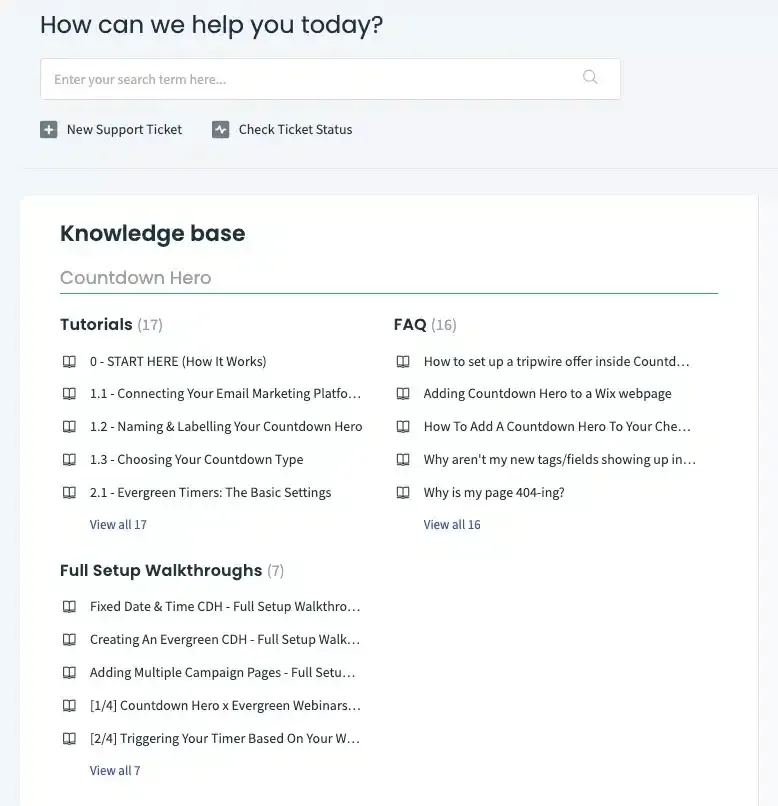
Task: Open Full Setup Walkthroughs folder heading
Action: (161, 571)
